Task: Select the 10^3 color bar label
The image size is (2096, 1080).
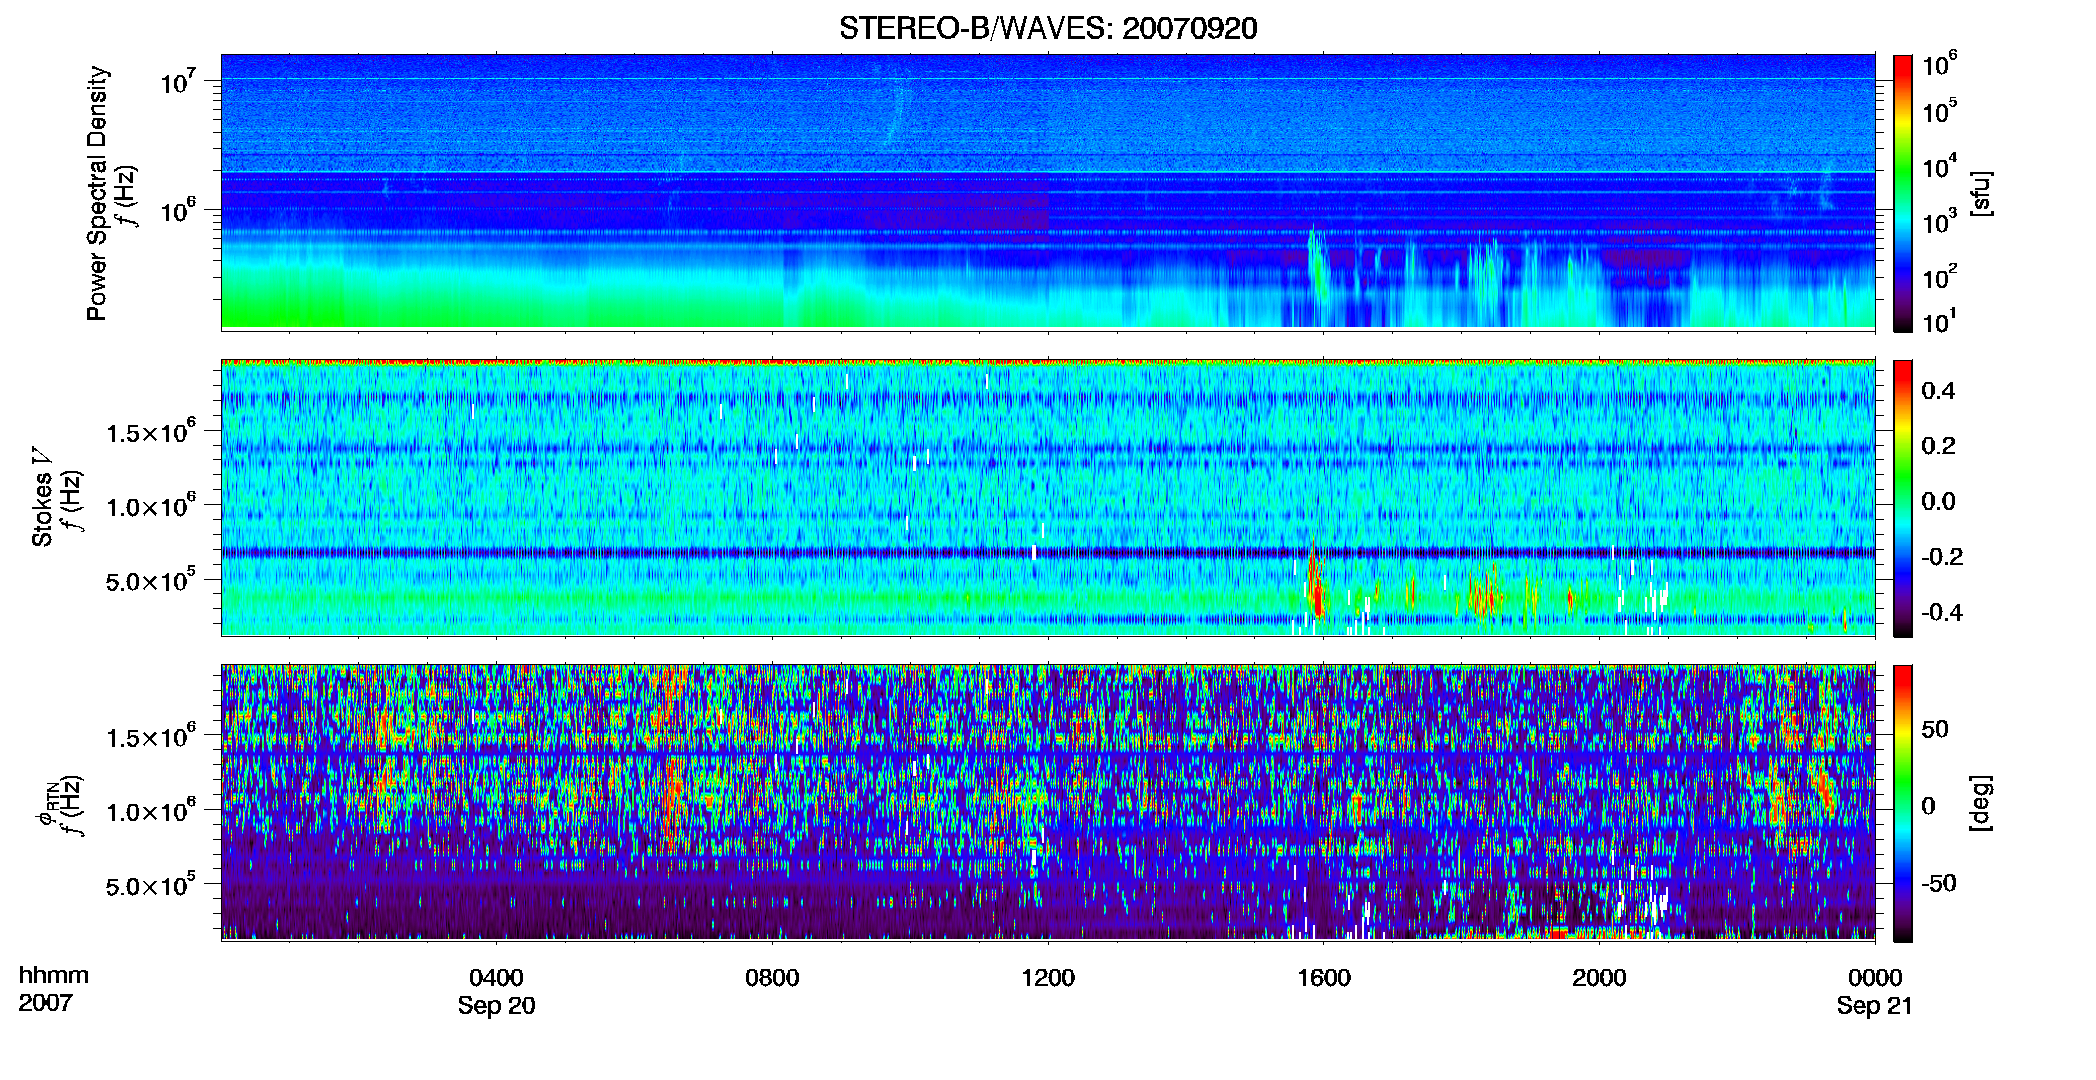Action: click(1939, 221)
